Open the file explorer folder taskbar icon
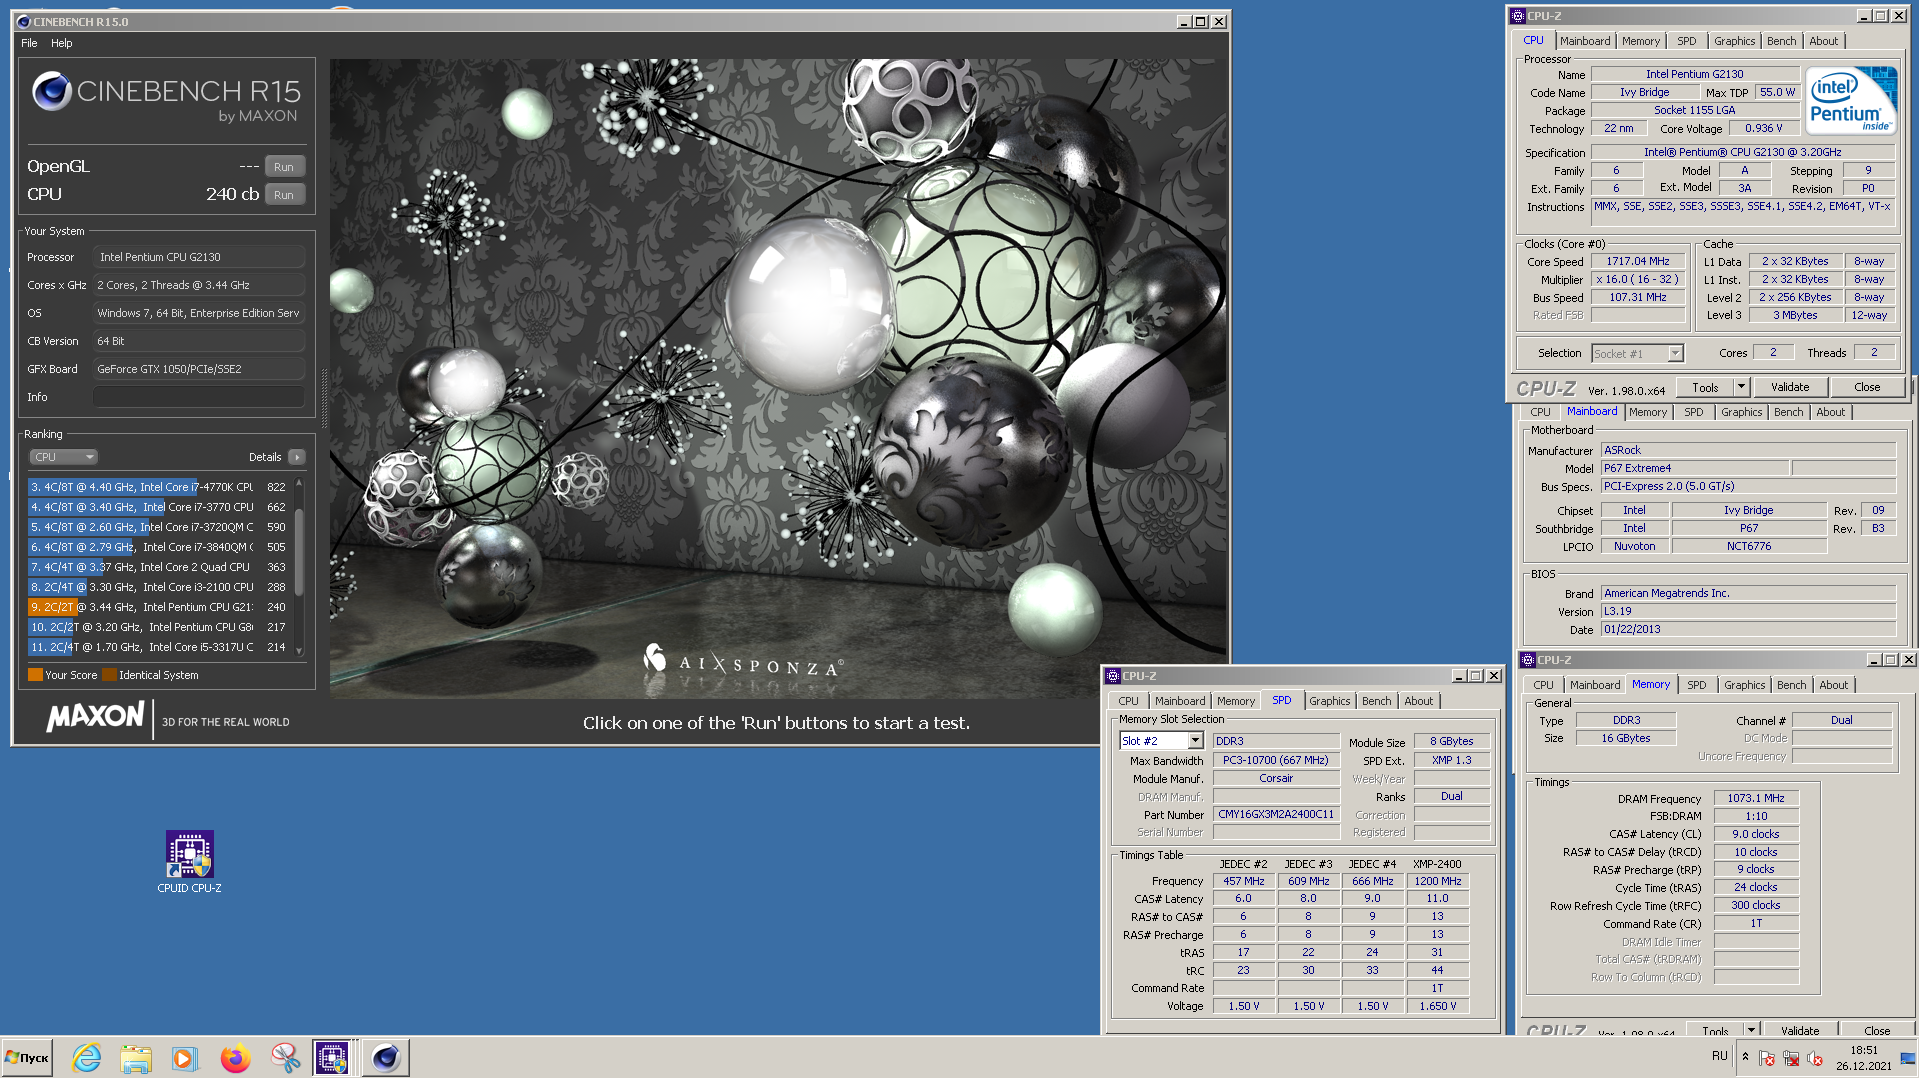Image resolution: width=1919 pixels, height=1078 pixels. pyautogui.click(x=136, y=1057)
